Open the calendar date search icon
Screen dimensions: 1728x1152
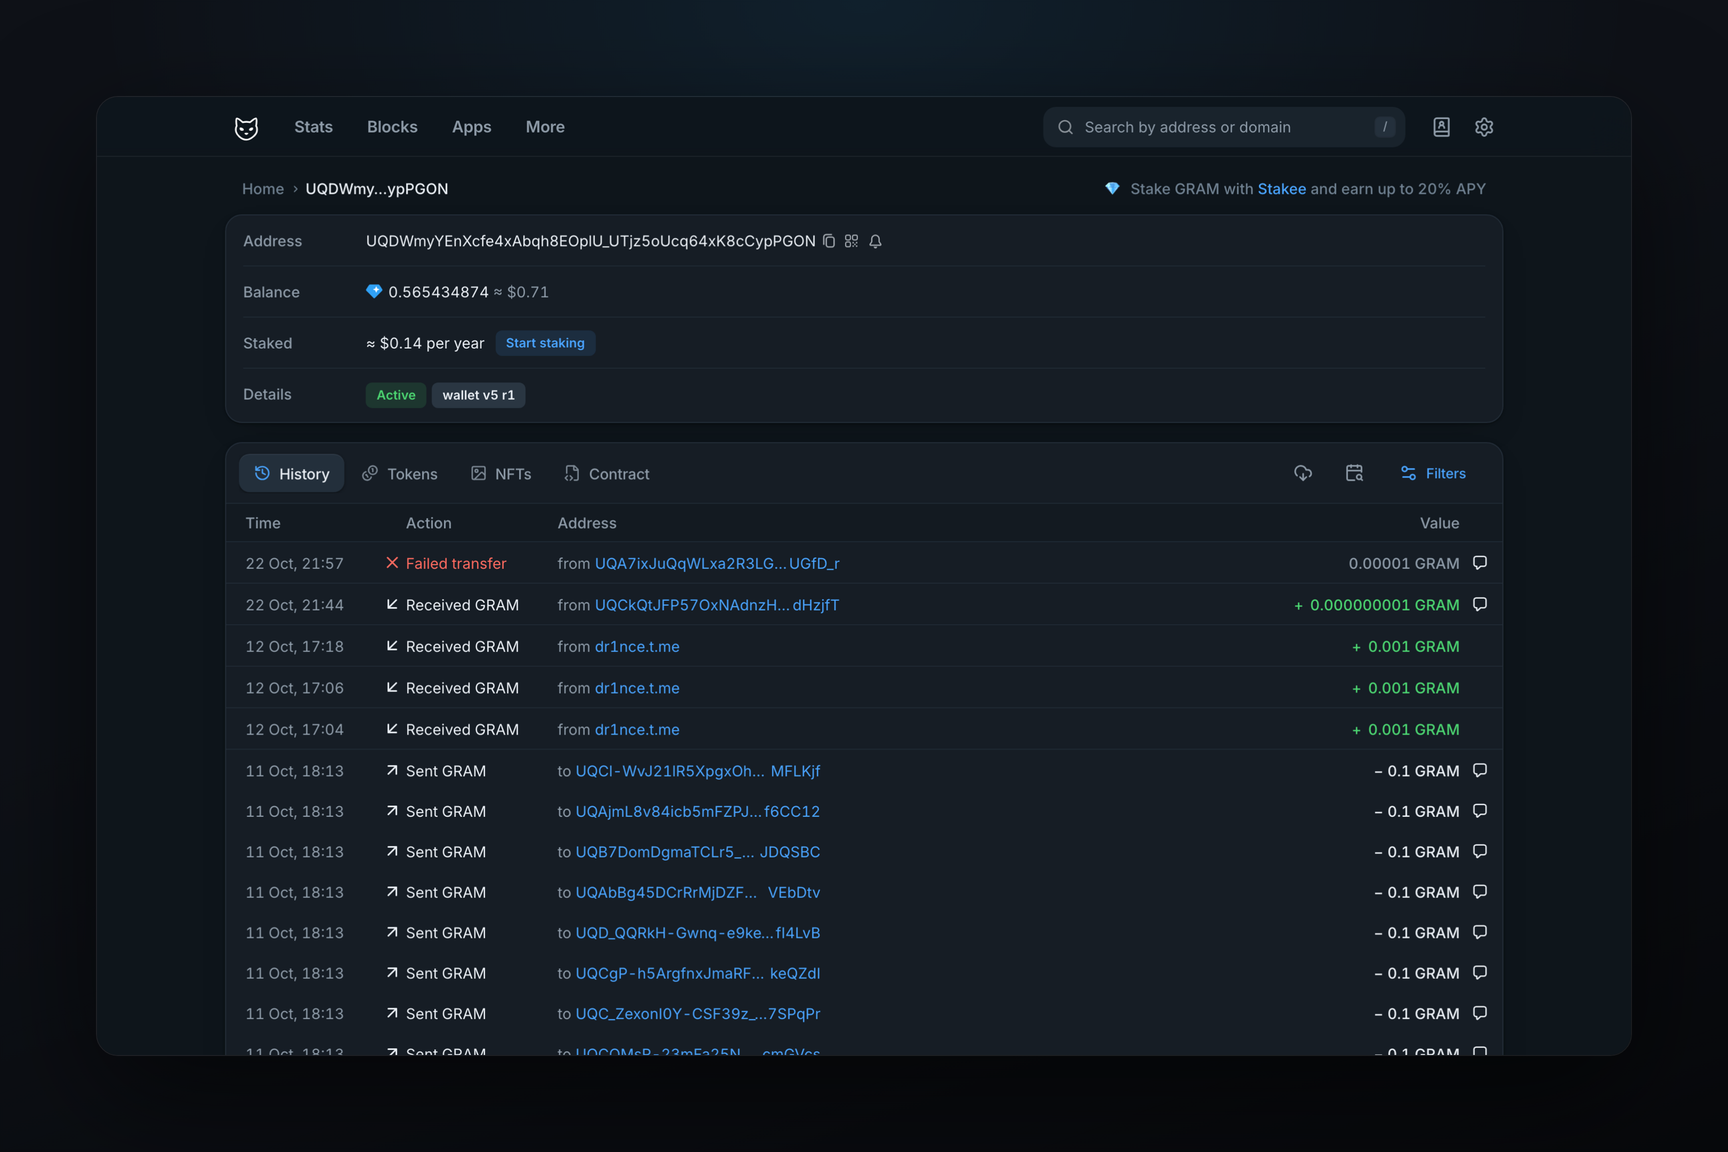[x=1354, y=473]
